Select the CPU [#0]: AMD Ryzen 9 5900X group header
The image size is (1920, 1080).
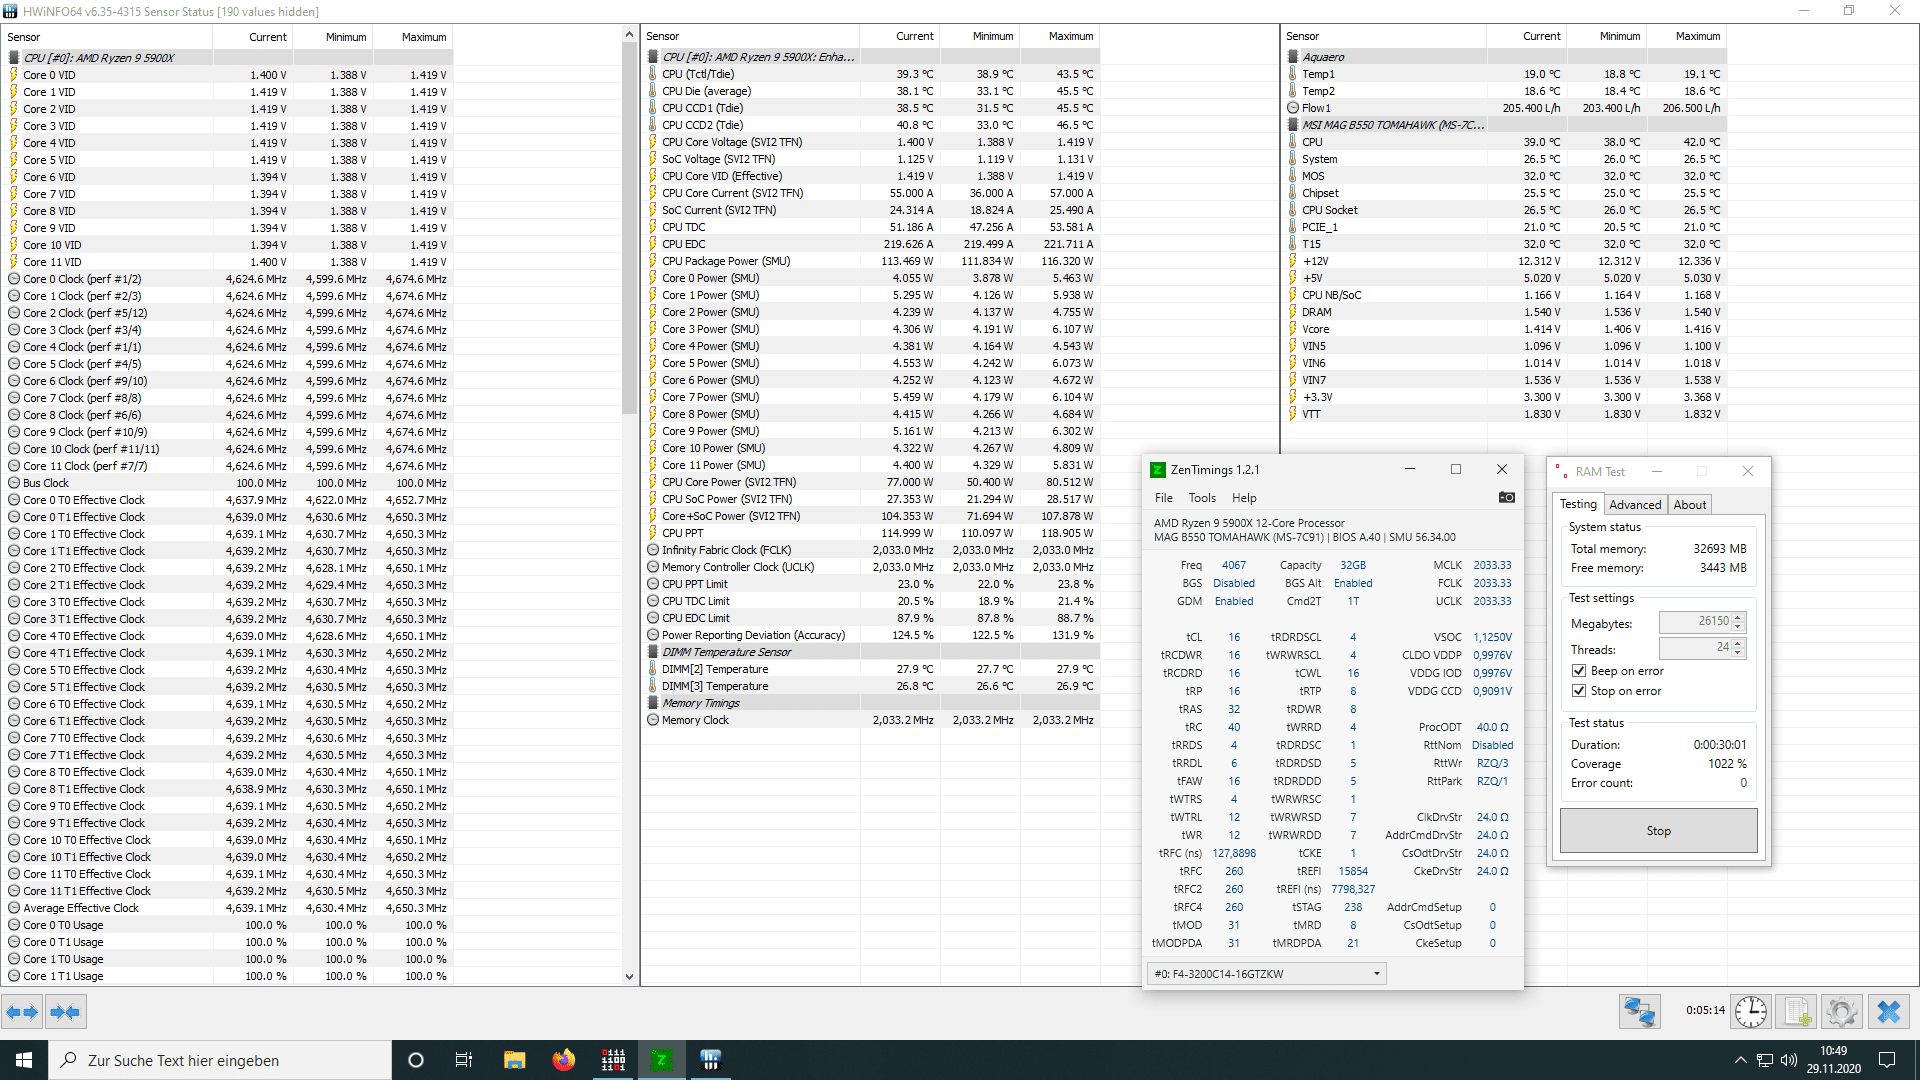click(228, 58)
